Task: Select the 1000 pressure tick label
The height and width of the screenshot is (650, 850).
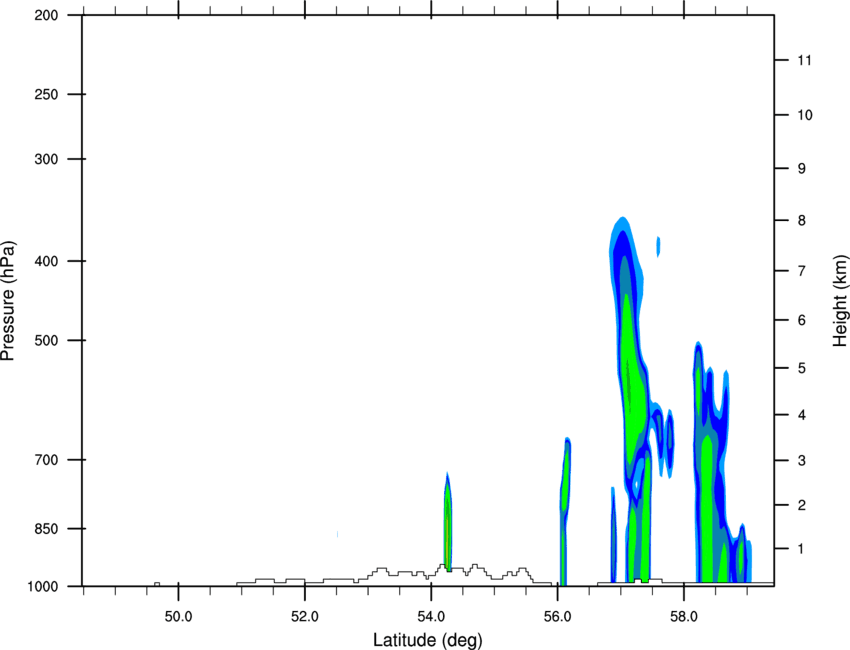Action: tap(43, 587)
